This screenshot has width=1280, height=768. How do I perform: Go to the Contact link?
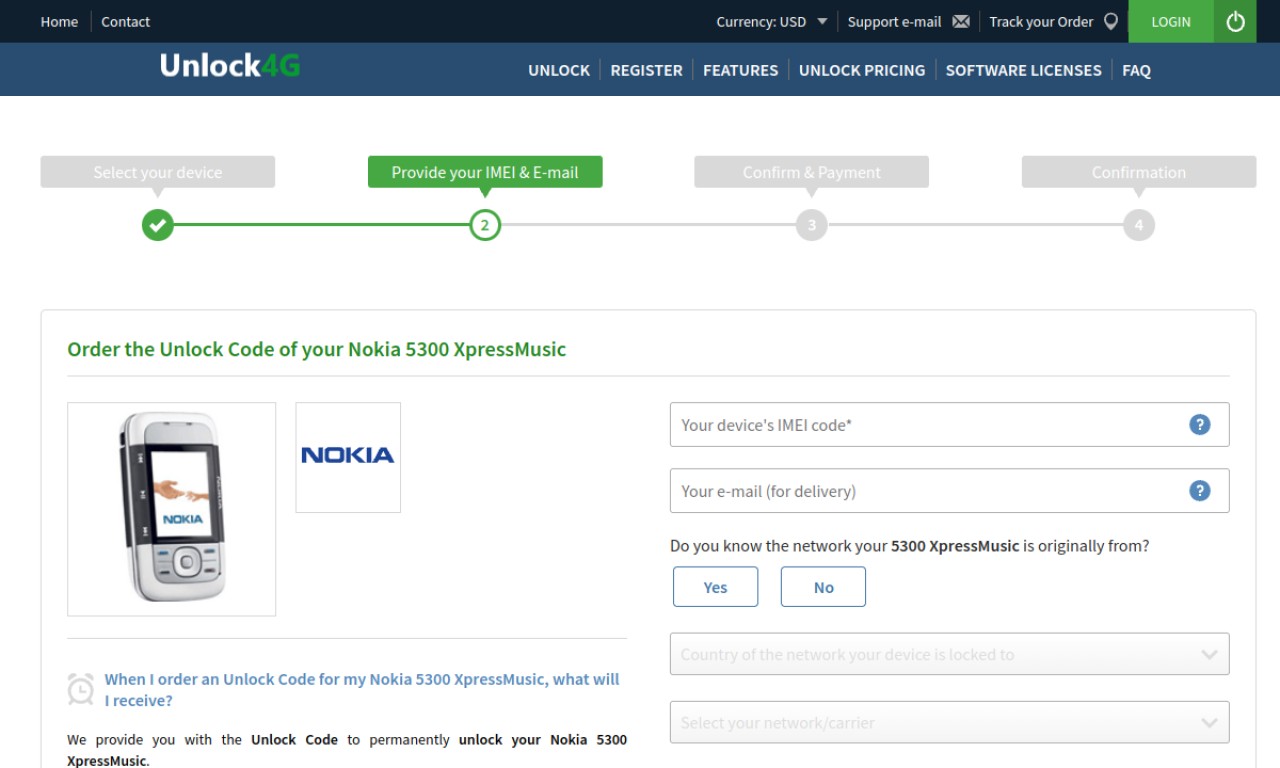126,22
